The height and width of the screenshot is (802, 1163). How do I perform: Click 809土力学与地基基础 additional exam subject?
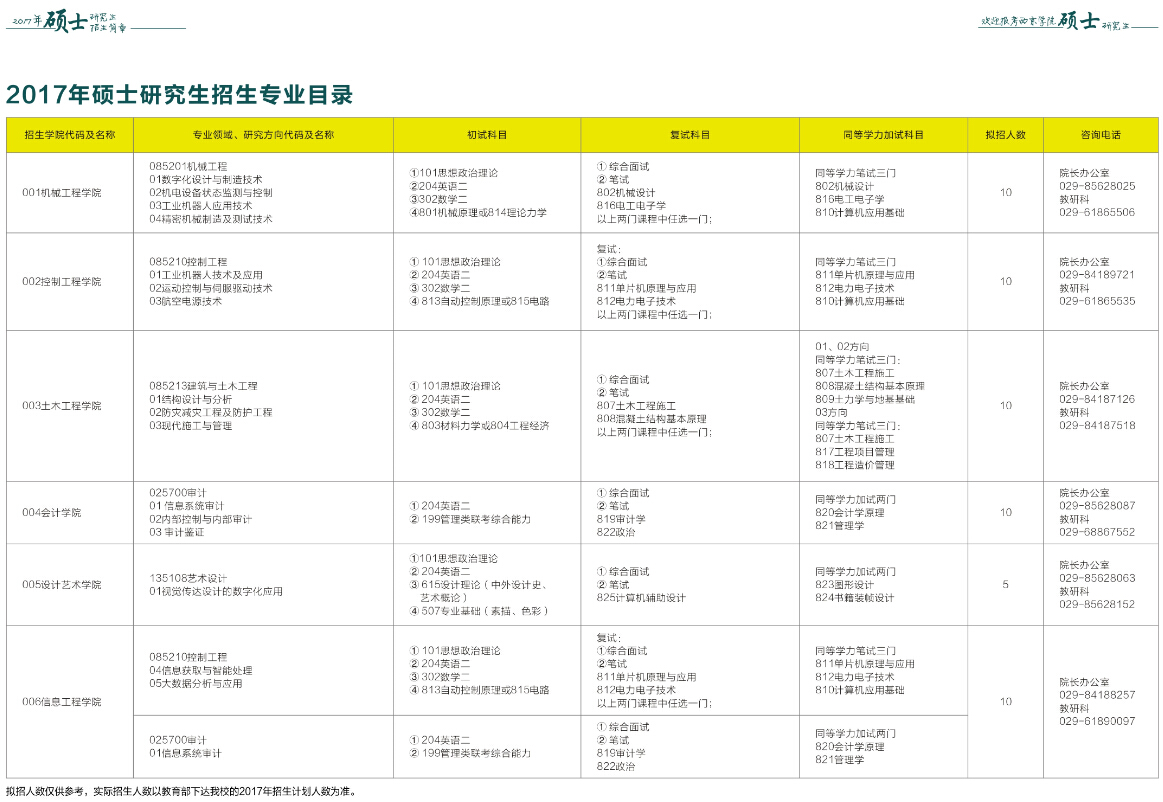[865, 399]
